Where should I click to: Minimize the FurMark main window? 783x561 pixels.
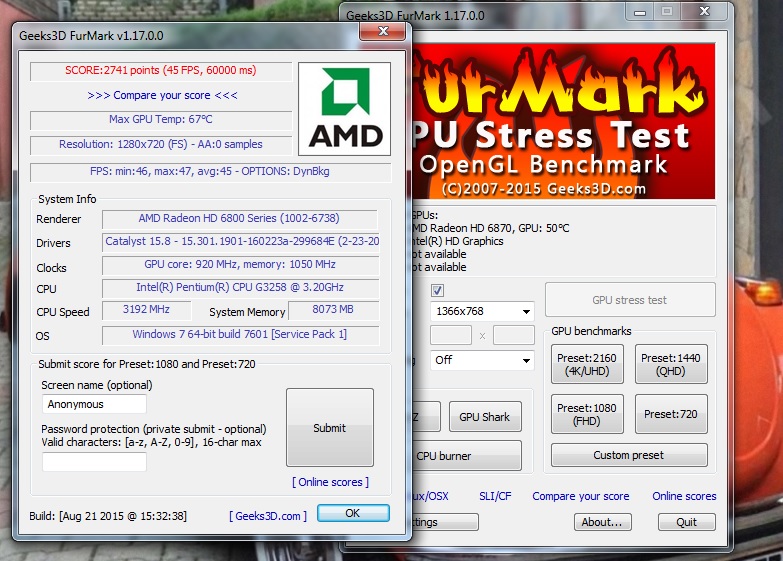click(640, 12)
